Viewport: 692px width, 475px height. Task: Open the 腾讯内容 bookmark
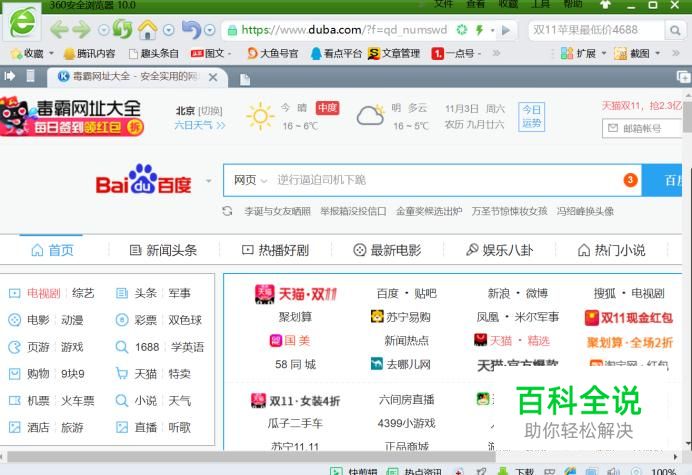coord(89,53)
